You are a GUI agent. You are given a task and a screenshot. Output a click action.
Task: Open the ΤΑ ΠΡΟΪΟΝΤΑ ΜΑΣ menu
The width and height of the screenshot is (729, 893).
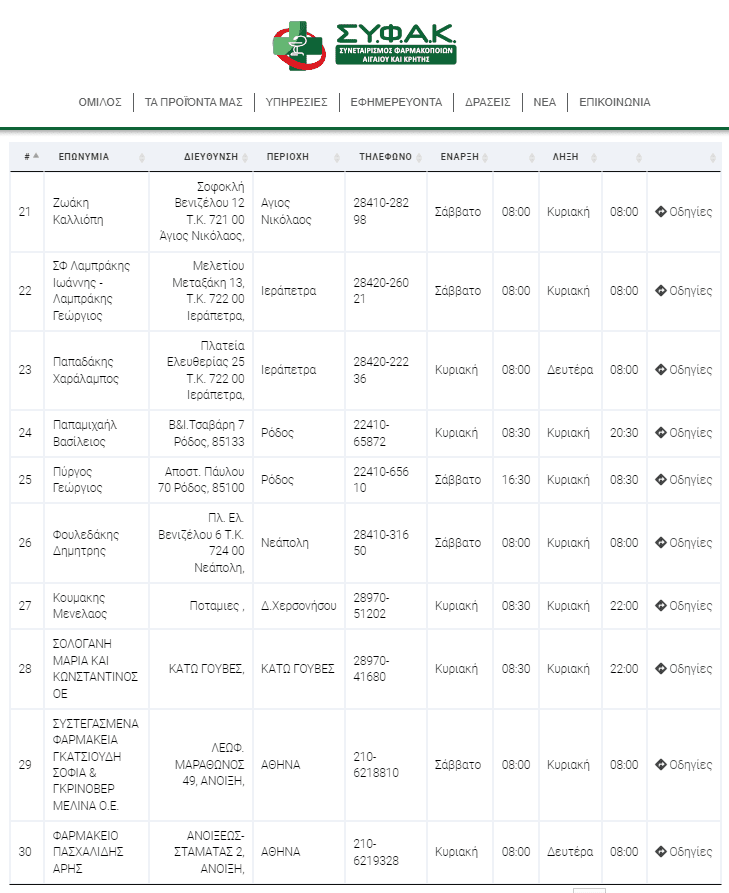coord(194,103)
